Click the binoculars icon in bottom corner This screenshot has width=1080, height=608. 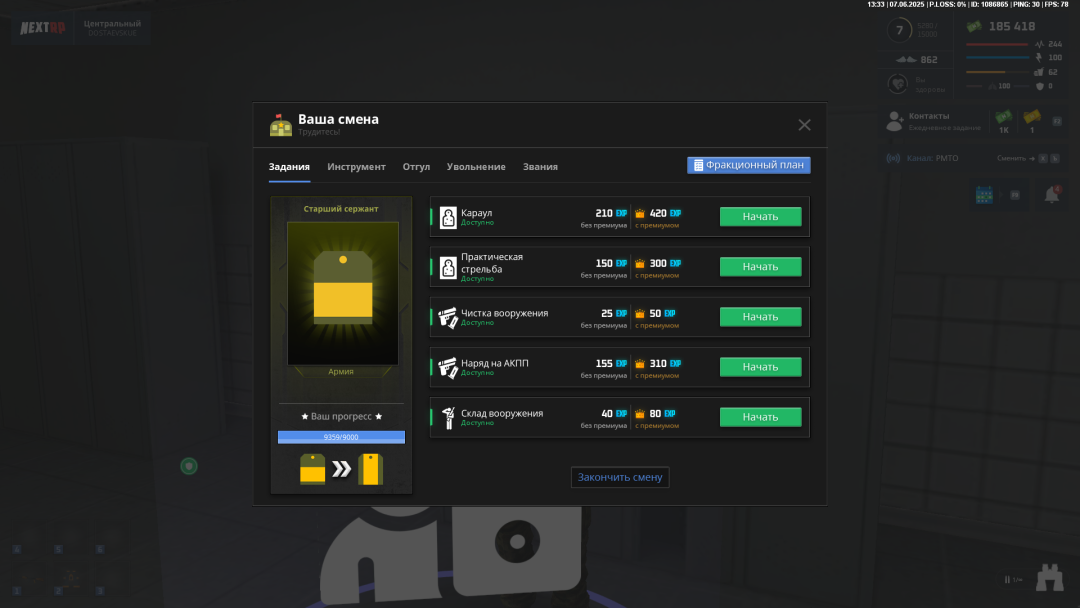[x=1049, y=577]
